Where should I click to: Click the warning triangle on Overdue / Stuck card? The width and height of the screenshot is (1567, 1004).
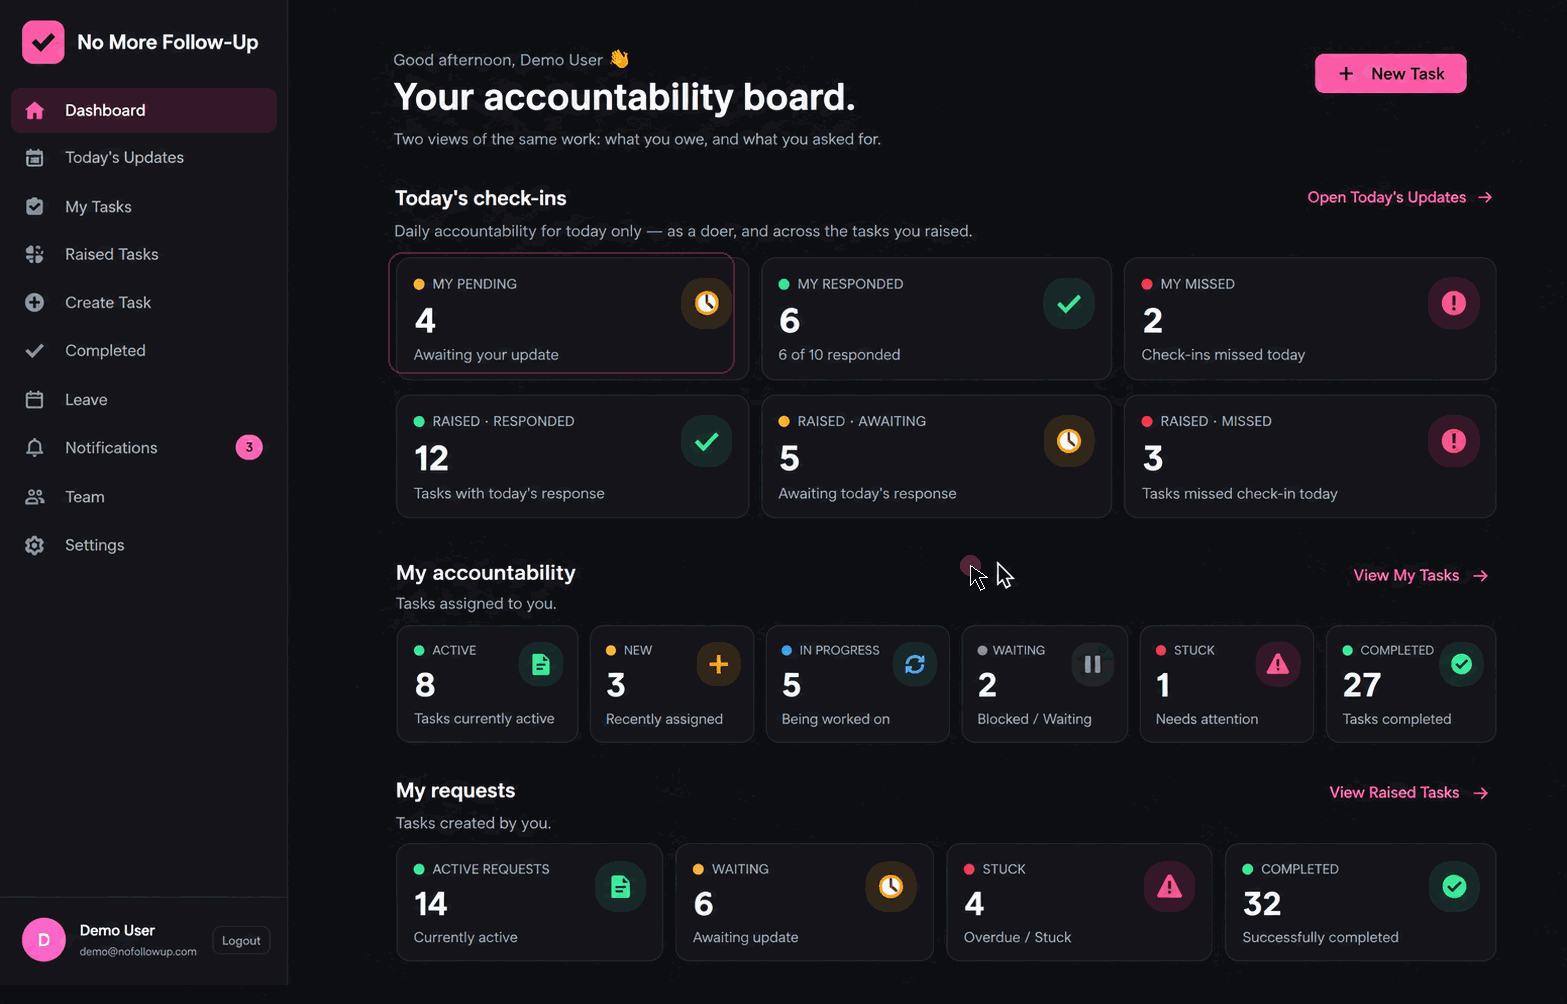point(1170,887)
